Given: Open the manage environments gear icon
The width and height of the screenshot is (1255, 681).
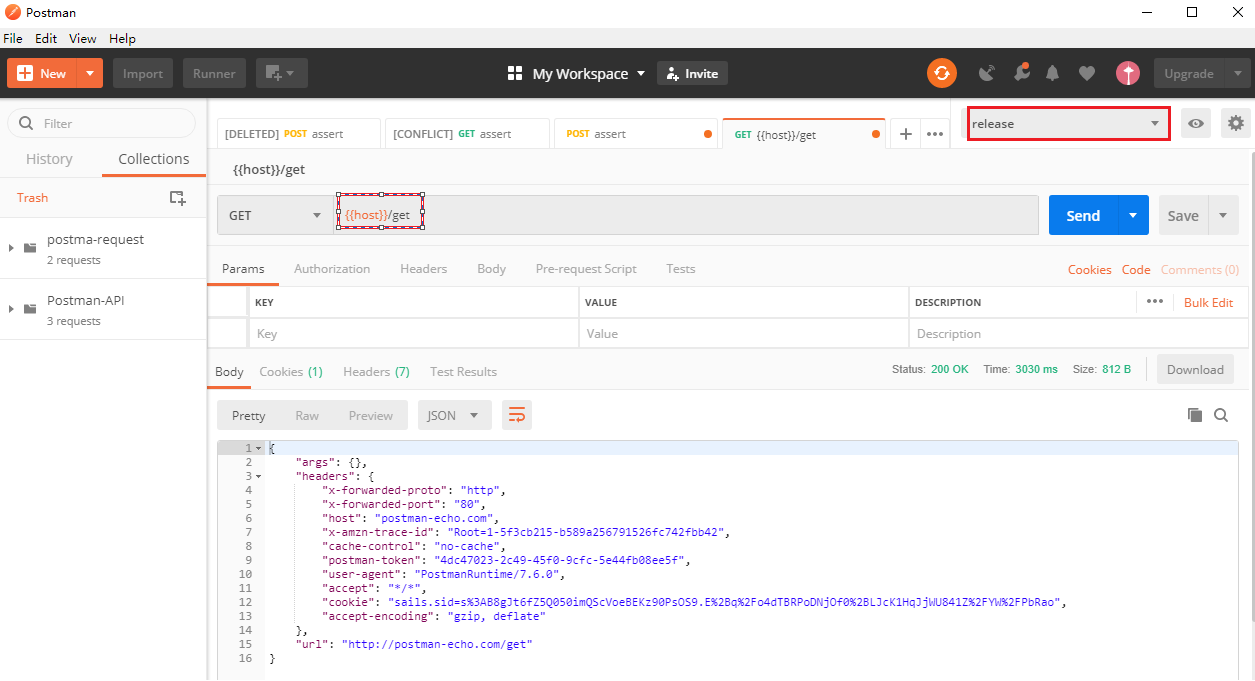Looking at the screenshot, I should pos(1236,123).
